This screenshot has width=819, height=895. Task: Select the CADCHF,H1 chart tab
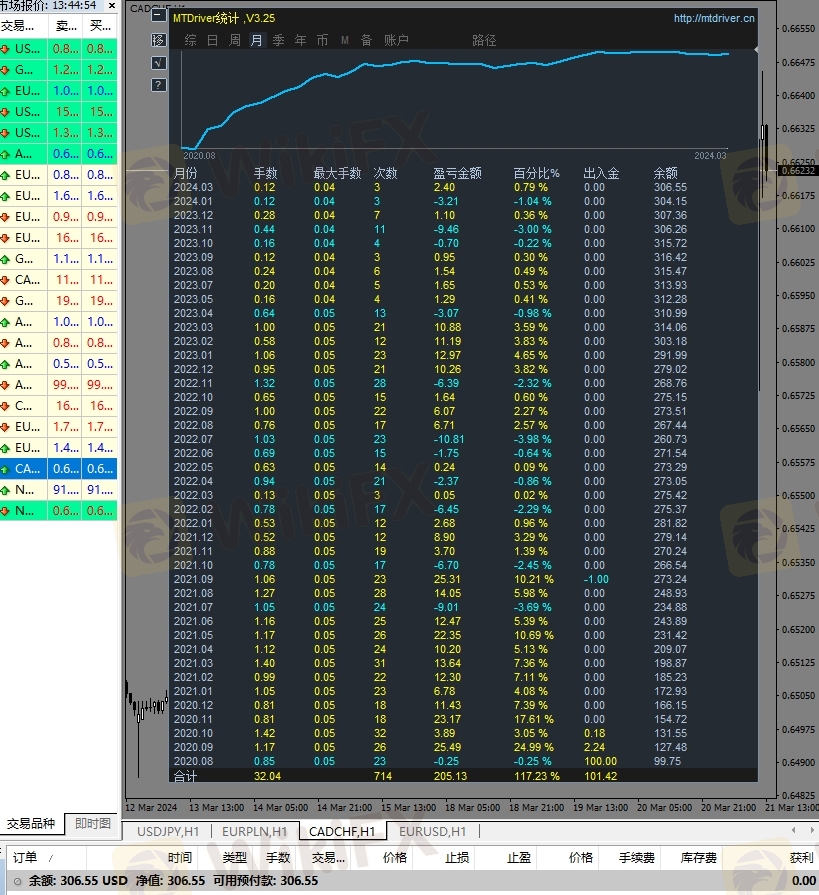(342, 832)
